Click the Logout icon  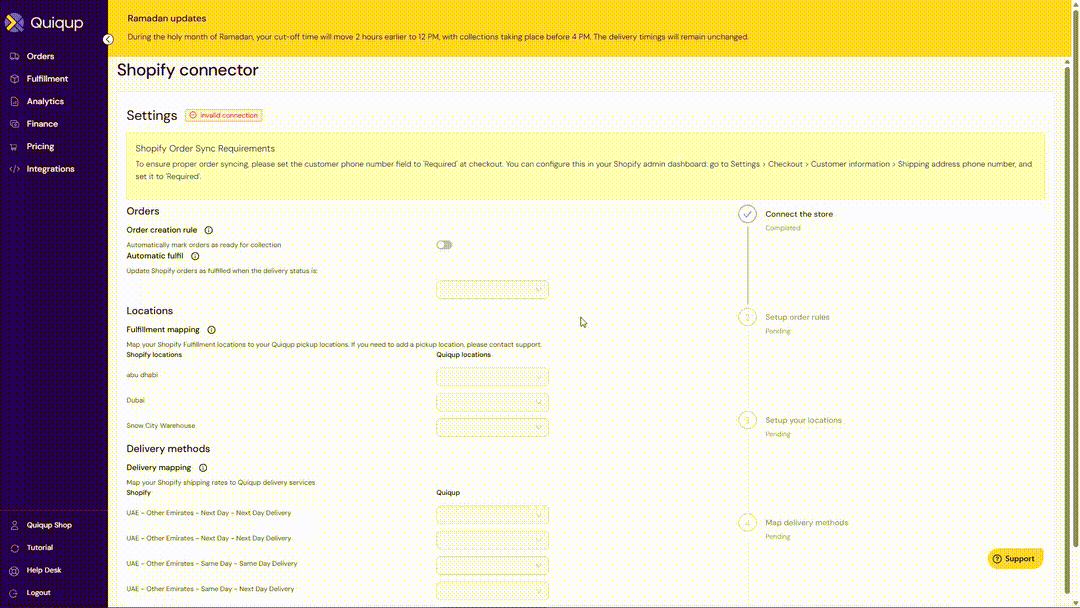click(x=14, y=593)
